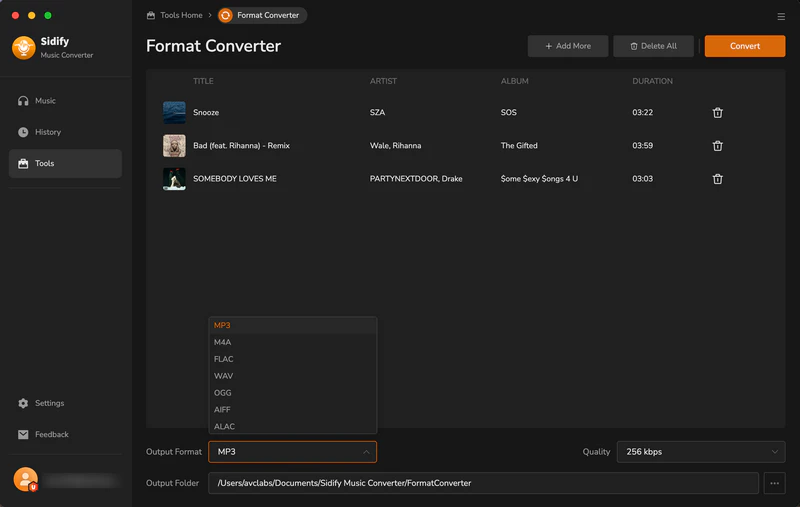This screenshot has width=800, height=507.
Task: Browse output folder with the ellipsis button
Action: (774, 483)
